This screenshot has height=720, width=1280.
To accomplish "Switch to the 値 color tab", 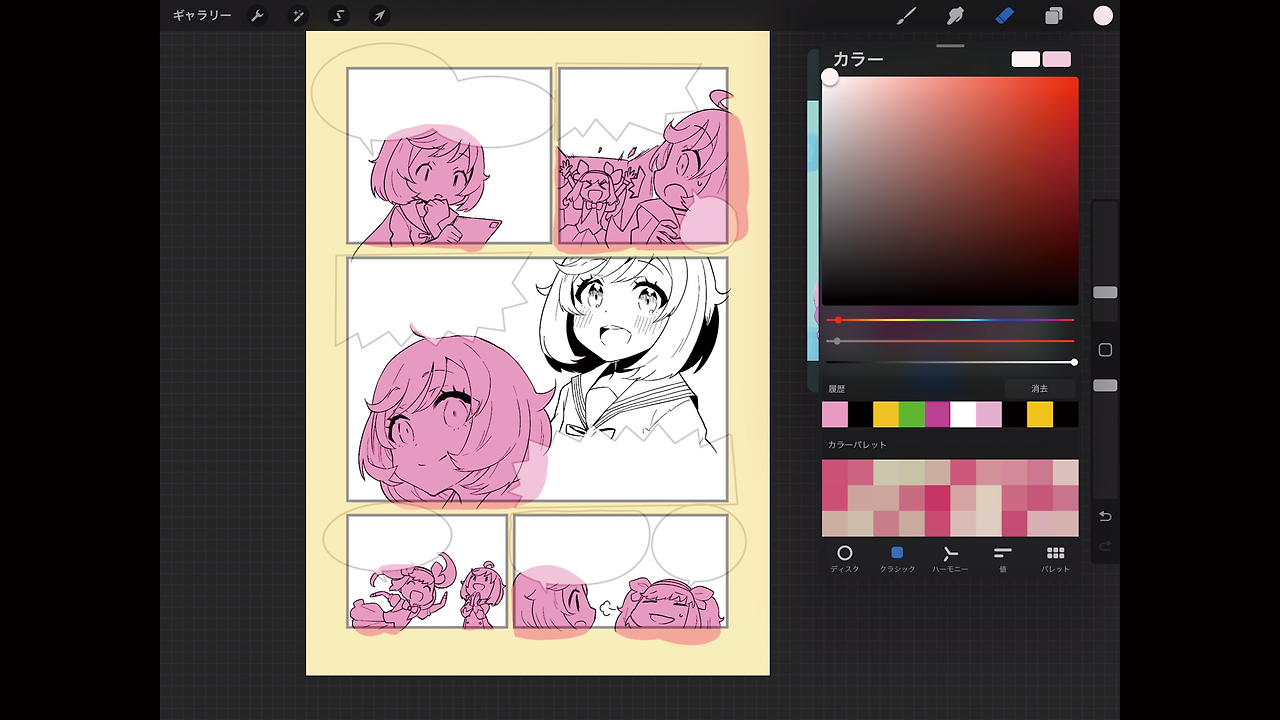I will tap(1003, 559).
